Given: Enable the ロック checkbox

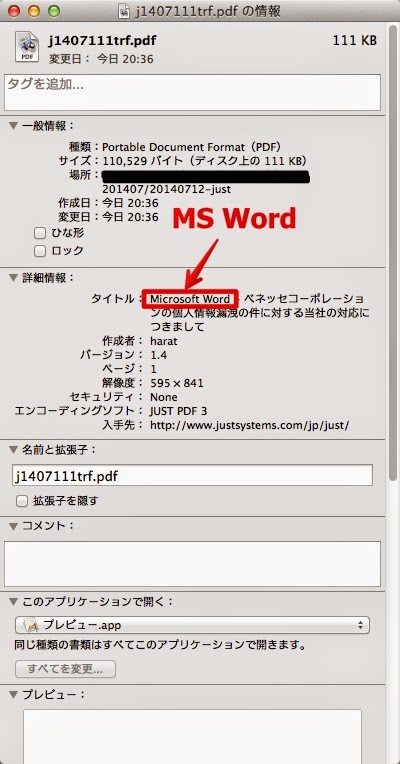Looking at the screenshot, I should [x=40, y=251].
